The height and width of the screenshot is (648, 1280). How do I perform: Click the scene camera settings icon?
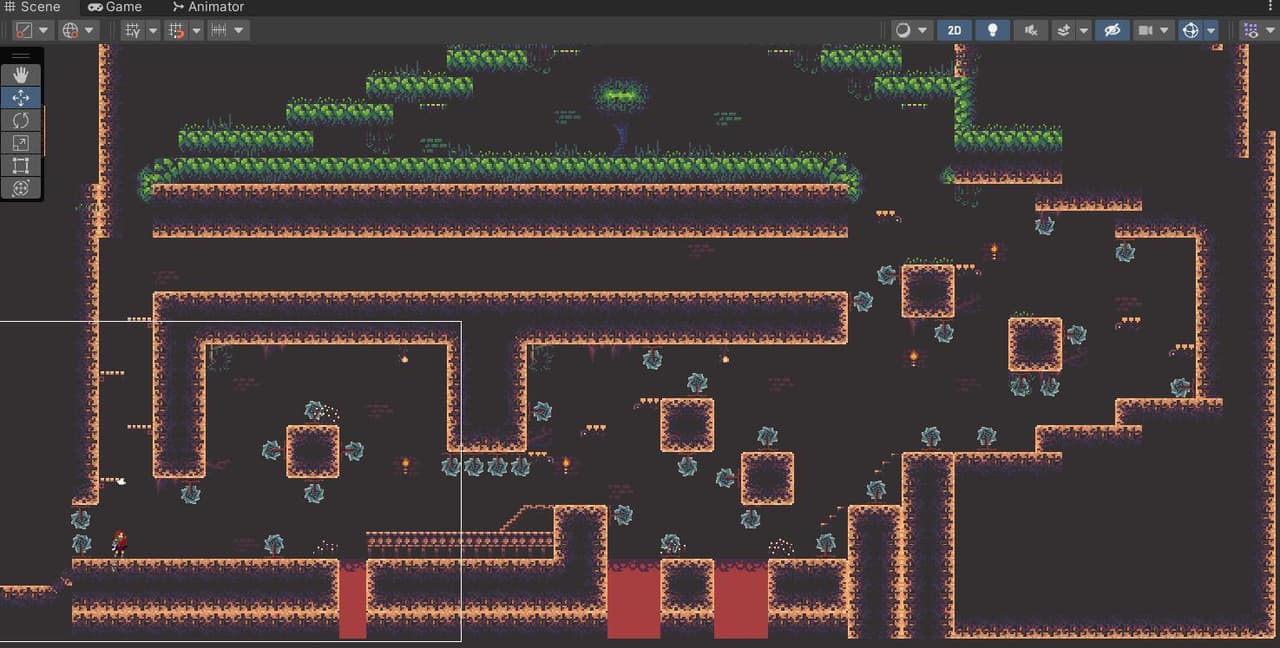[1145, 30]
